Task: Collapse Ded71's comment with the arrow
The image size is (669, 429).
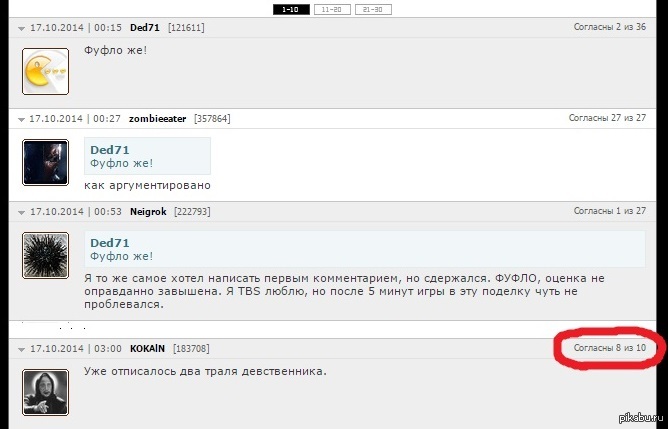Action: (22, 28)
